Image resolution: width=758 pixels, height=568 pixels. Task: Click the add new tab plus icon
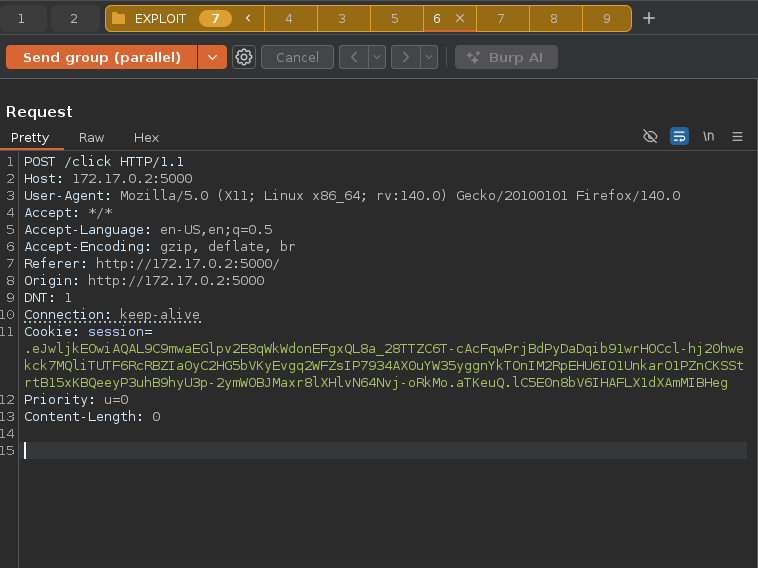pyautogui.click(x=649, y=18)
